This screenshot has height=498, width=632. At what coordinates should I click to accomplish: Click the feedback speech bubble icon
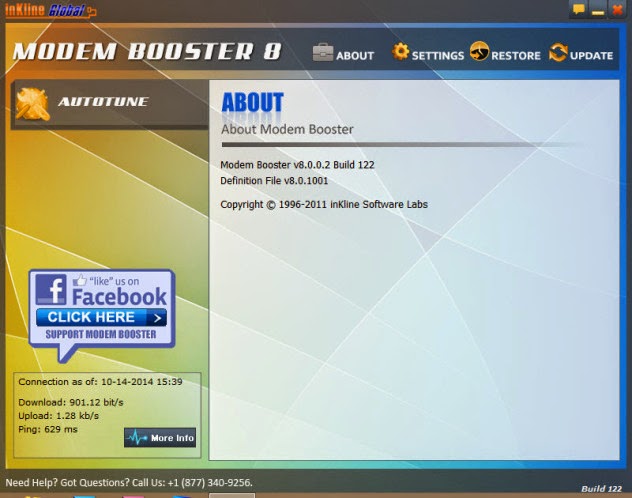579,9
